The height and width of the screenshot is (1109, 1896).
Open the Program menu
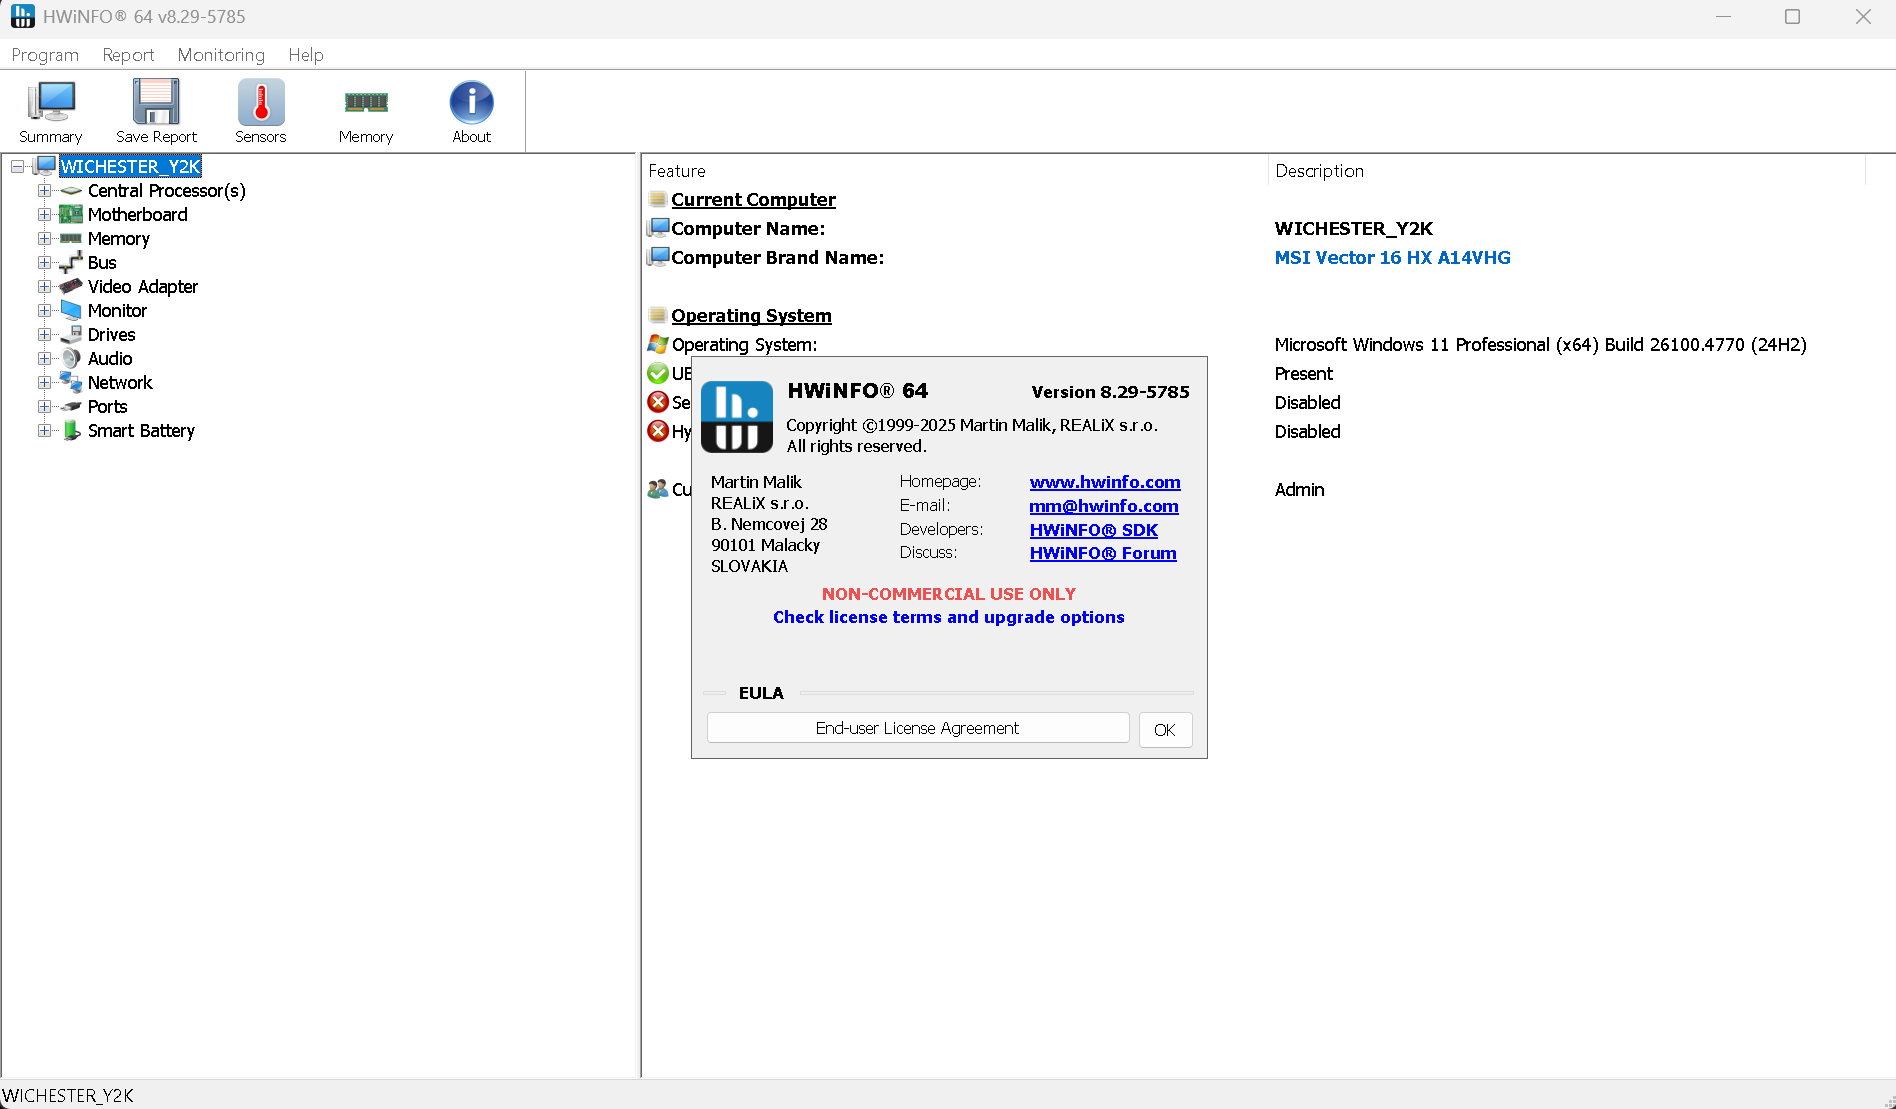45,55
